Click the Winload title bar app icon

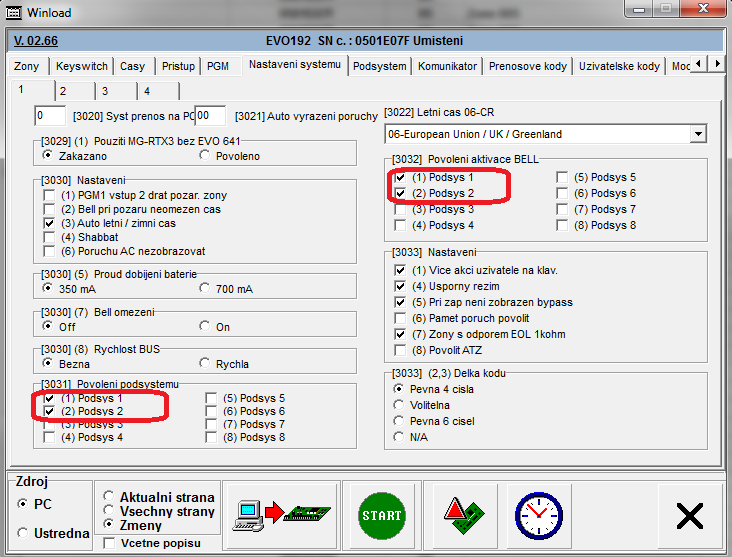(13, 13)
